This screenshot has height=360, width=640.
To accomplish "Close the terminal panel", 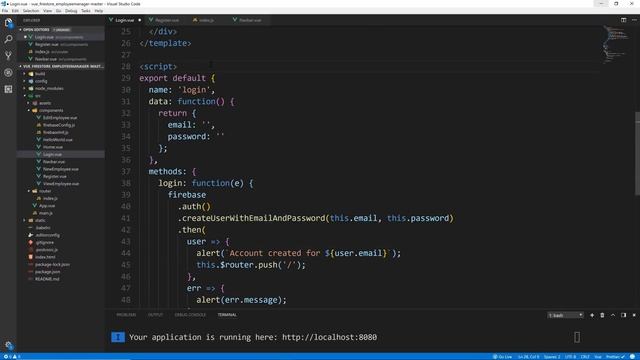I will [x=634, y=315].
